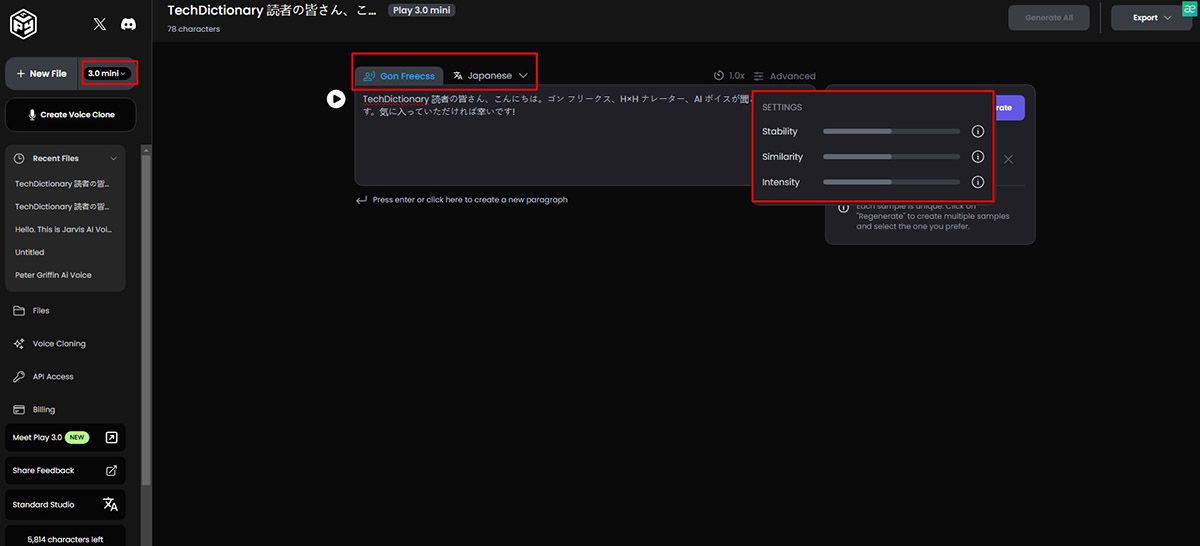The image size is (1200, 546).
Task: Open the Billing section
Action: click(43, 410)
